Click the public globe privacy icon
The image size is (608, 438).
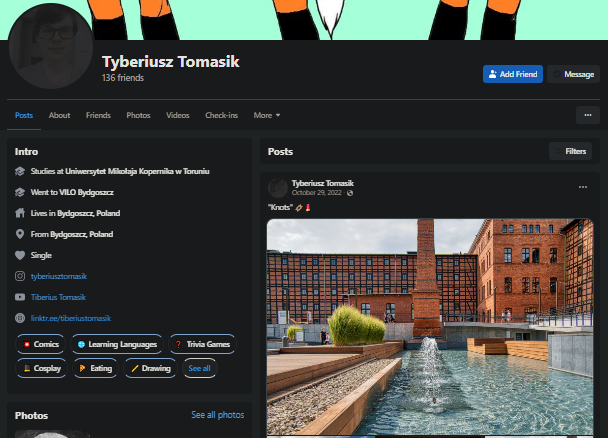click(350, 193)
